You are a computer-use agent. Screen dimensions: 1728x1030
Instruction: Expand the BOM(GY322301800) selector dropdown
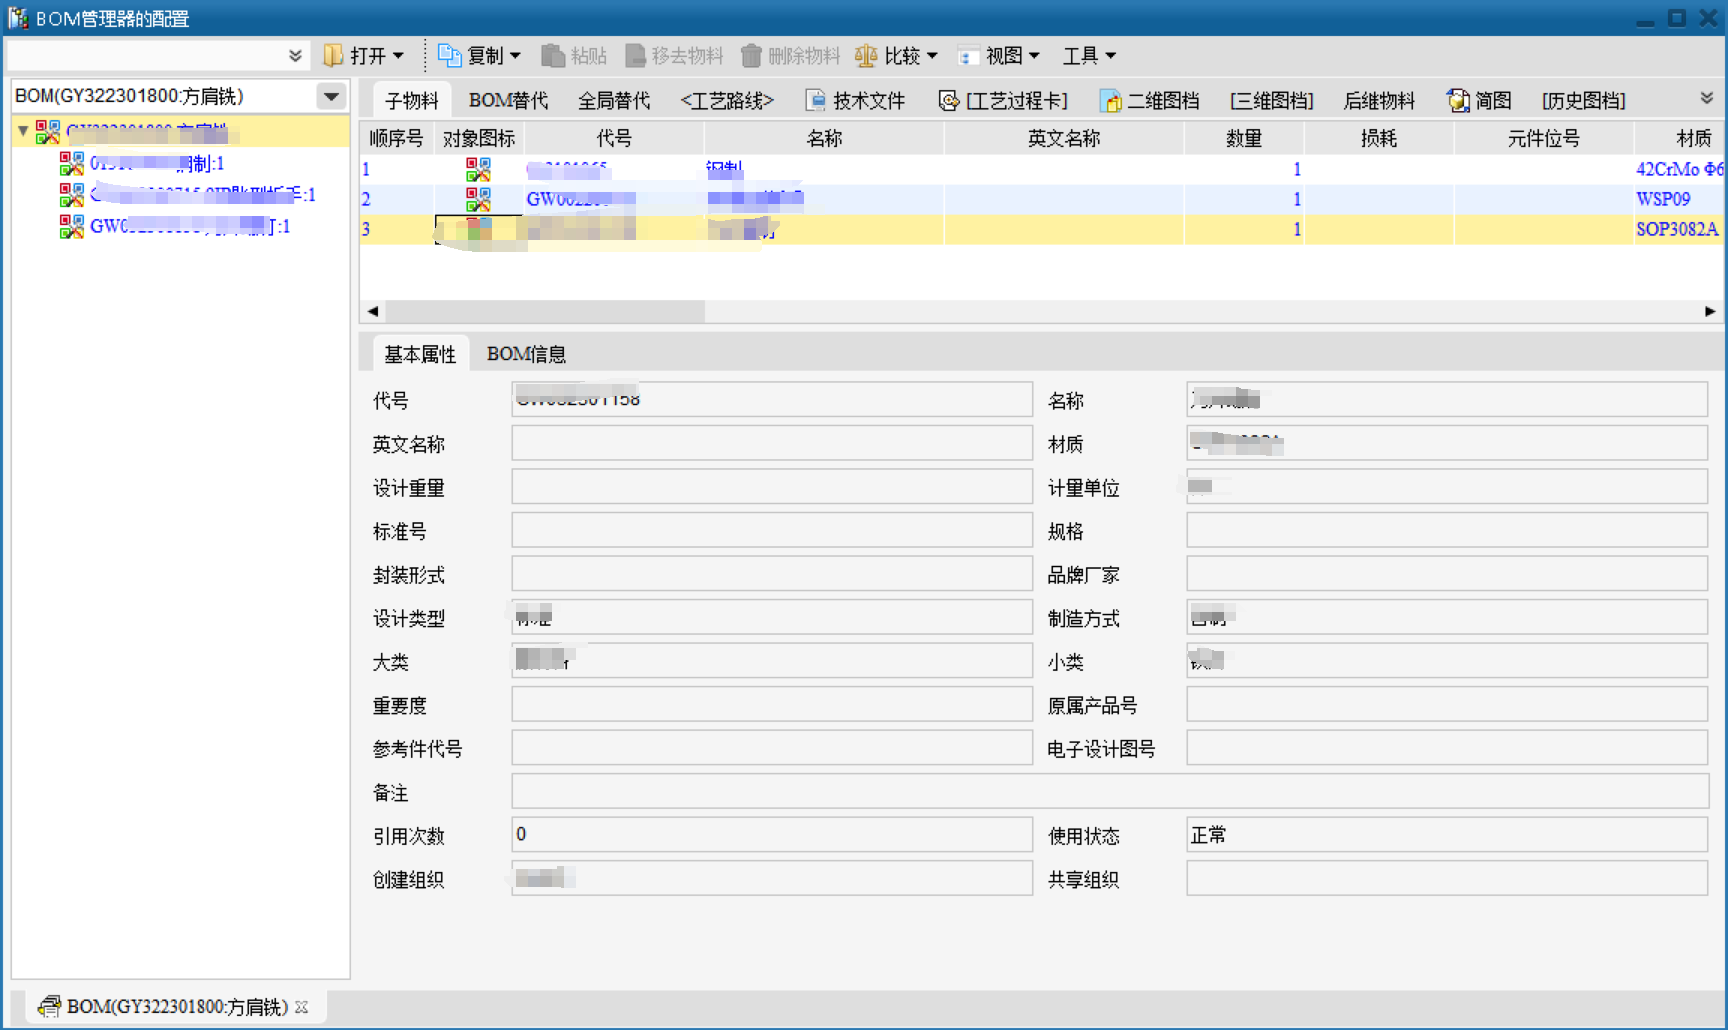pos(331,96)
